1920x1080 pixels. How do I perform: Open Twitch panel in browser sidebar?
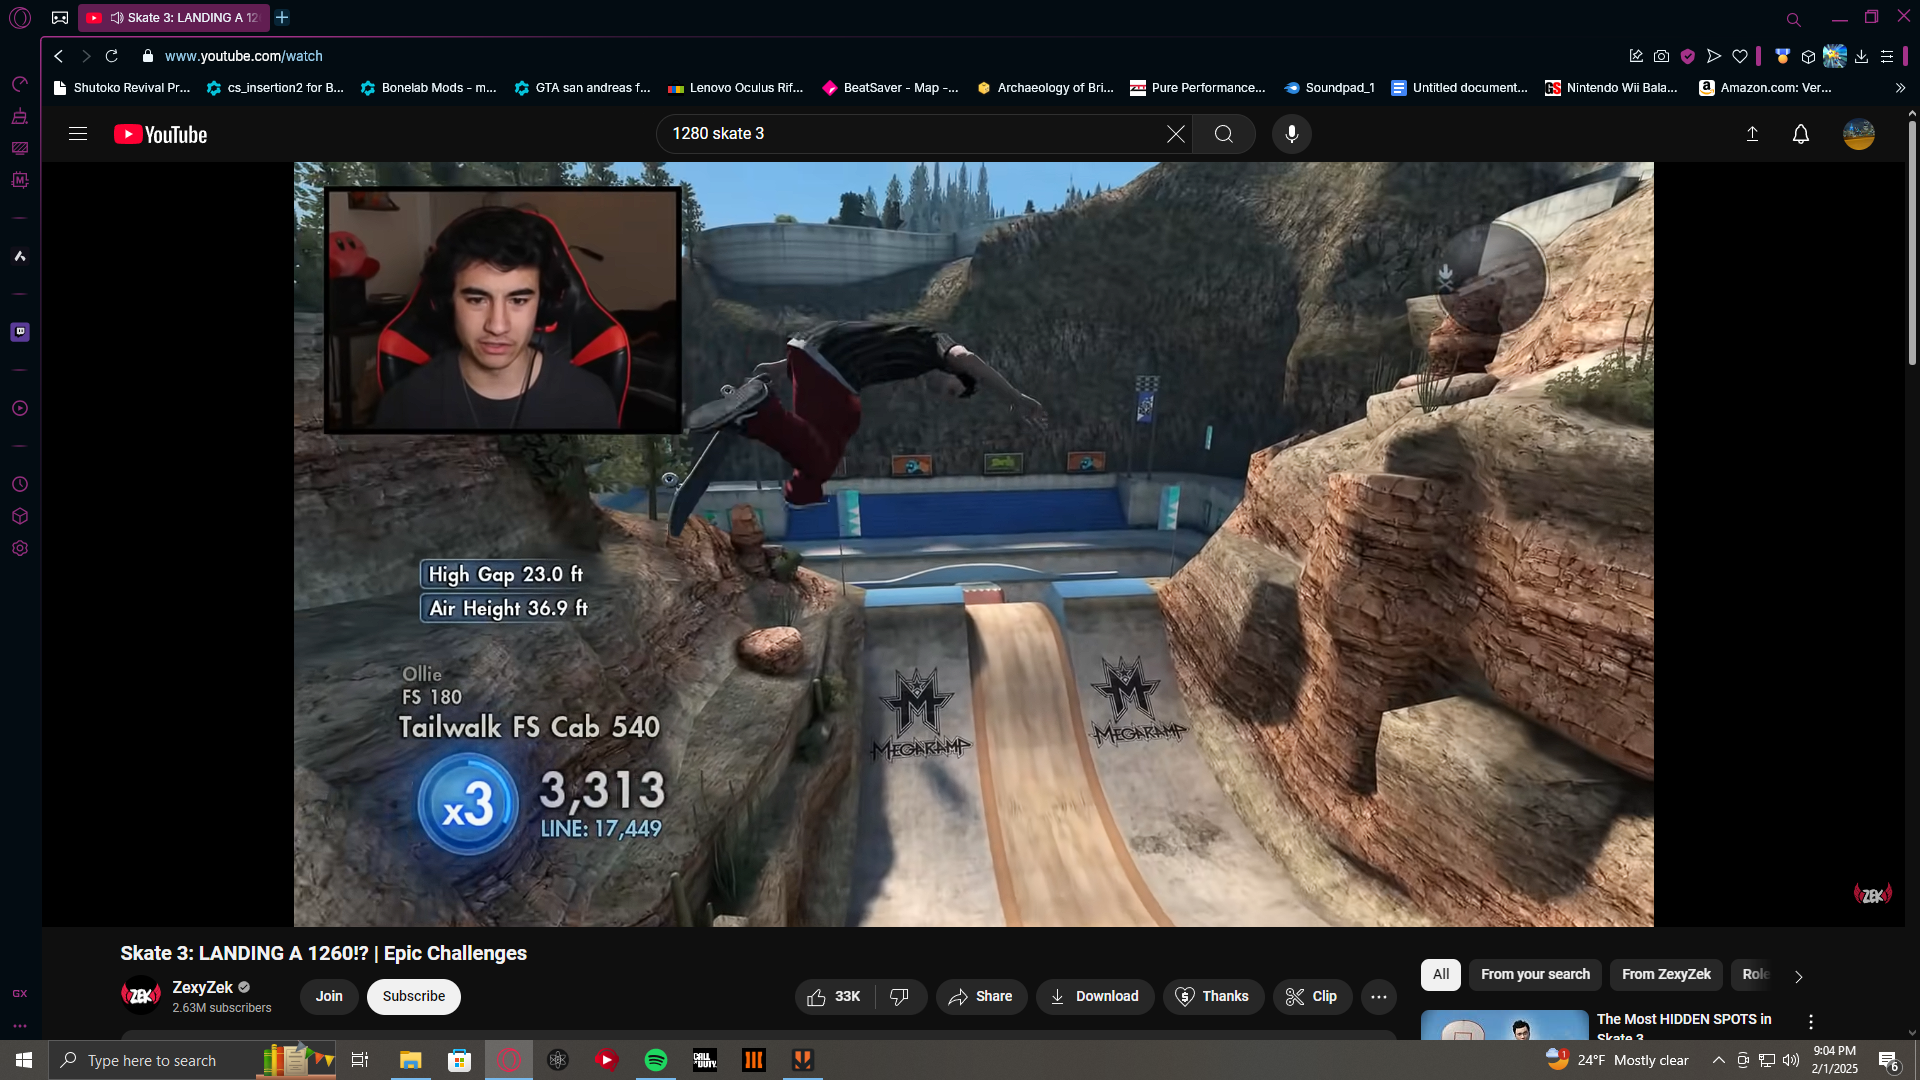coord(20,332)
